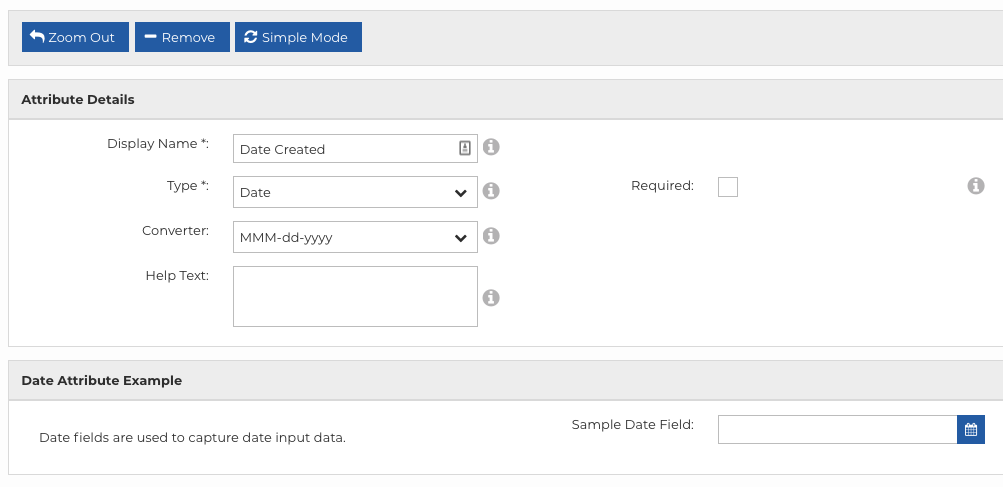Click the info icon for Required checkbox
This screenshot has height=487, width=1003.
975,186
